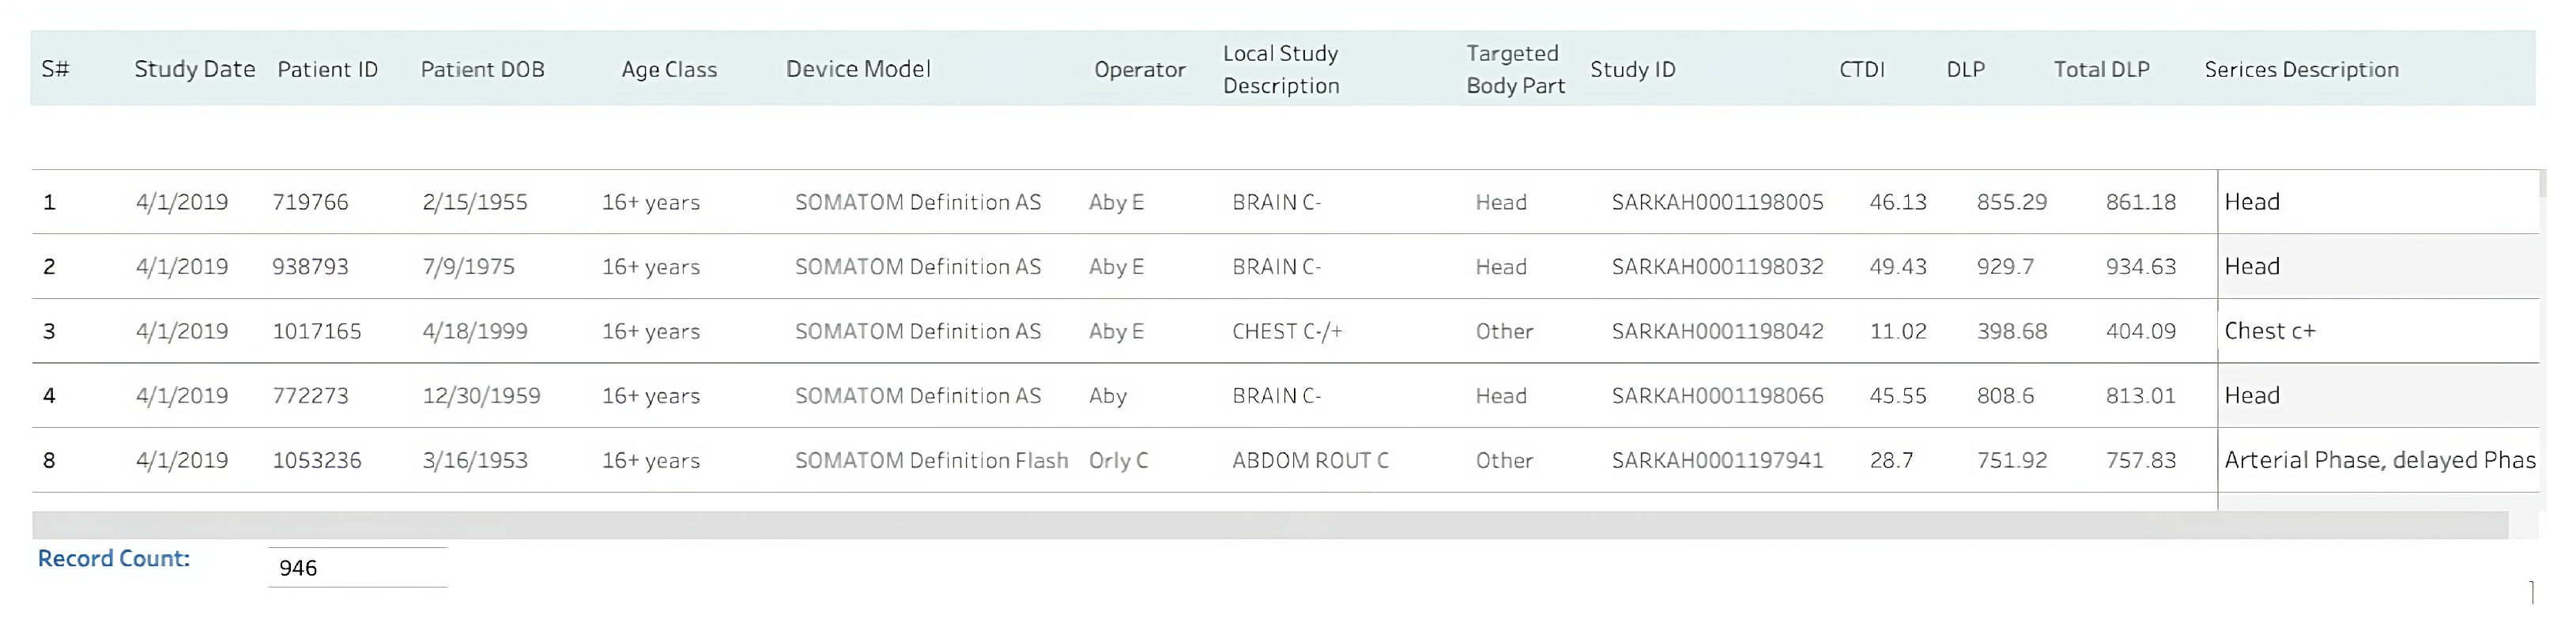The image size is (2576, 631).
Task: Select the Serices Description column header
Action: point(2301,69)
